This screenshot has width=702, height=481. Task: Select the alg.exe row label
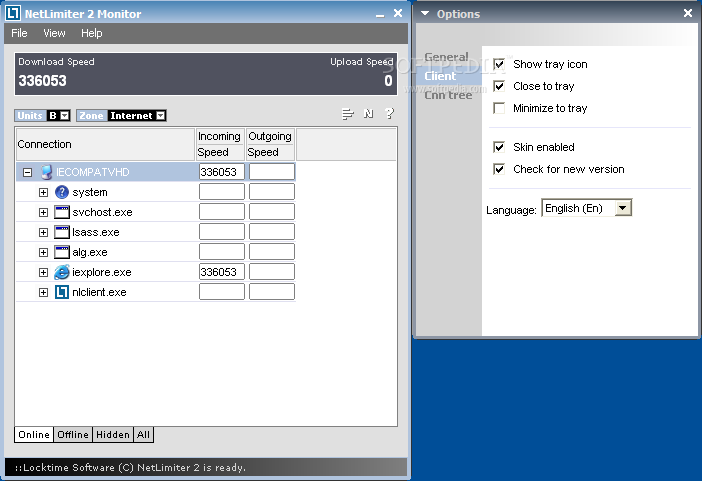[x=90, y=253]
